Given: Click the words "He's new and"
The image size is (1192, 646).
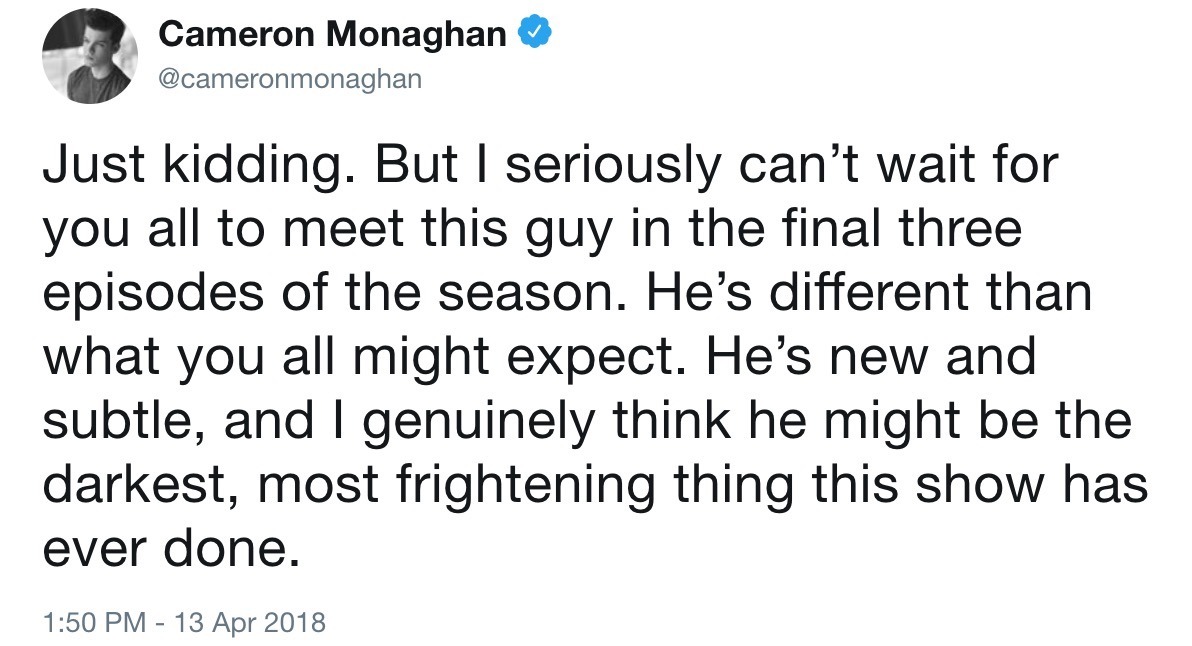Looking at the screenshot, I should point(871,356).
